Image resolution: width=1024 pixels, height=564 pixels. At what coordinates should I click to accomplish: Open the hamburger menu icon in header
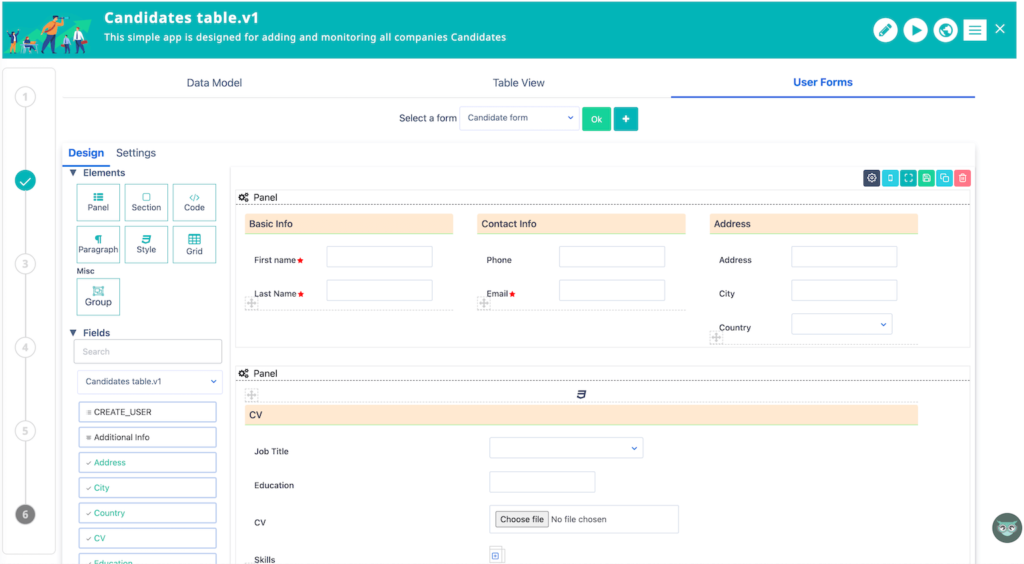pos(974,30)
